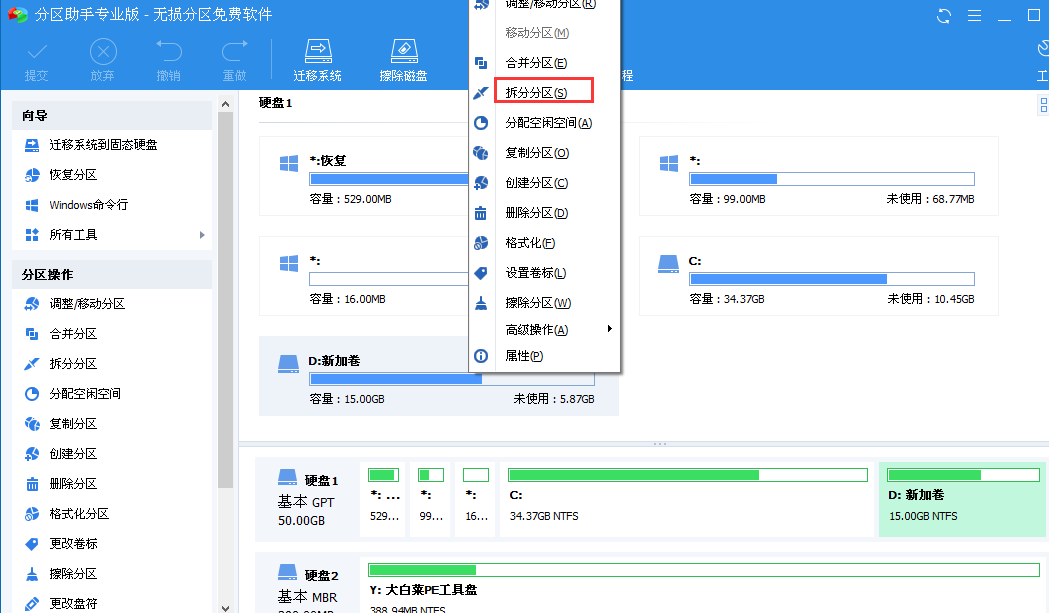
Task: Click 格式化分区 icon in sidebar
Action: tap(32, 514)
